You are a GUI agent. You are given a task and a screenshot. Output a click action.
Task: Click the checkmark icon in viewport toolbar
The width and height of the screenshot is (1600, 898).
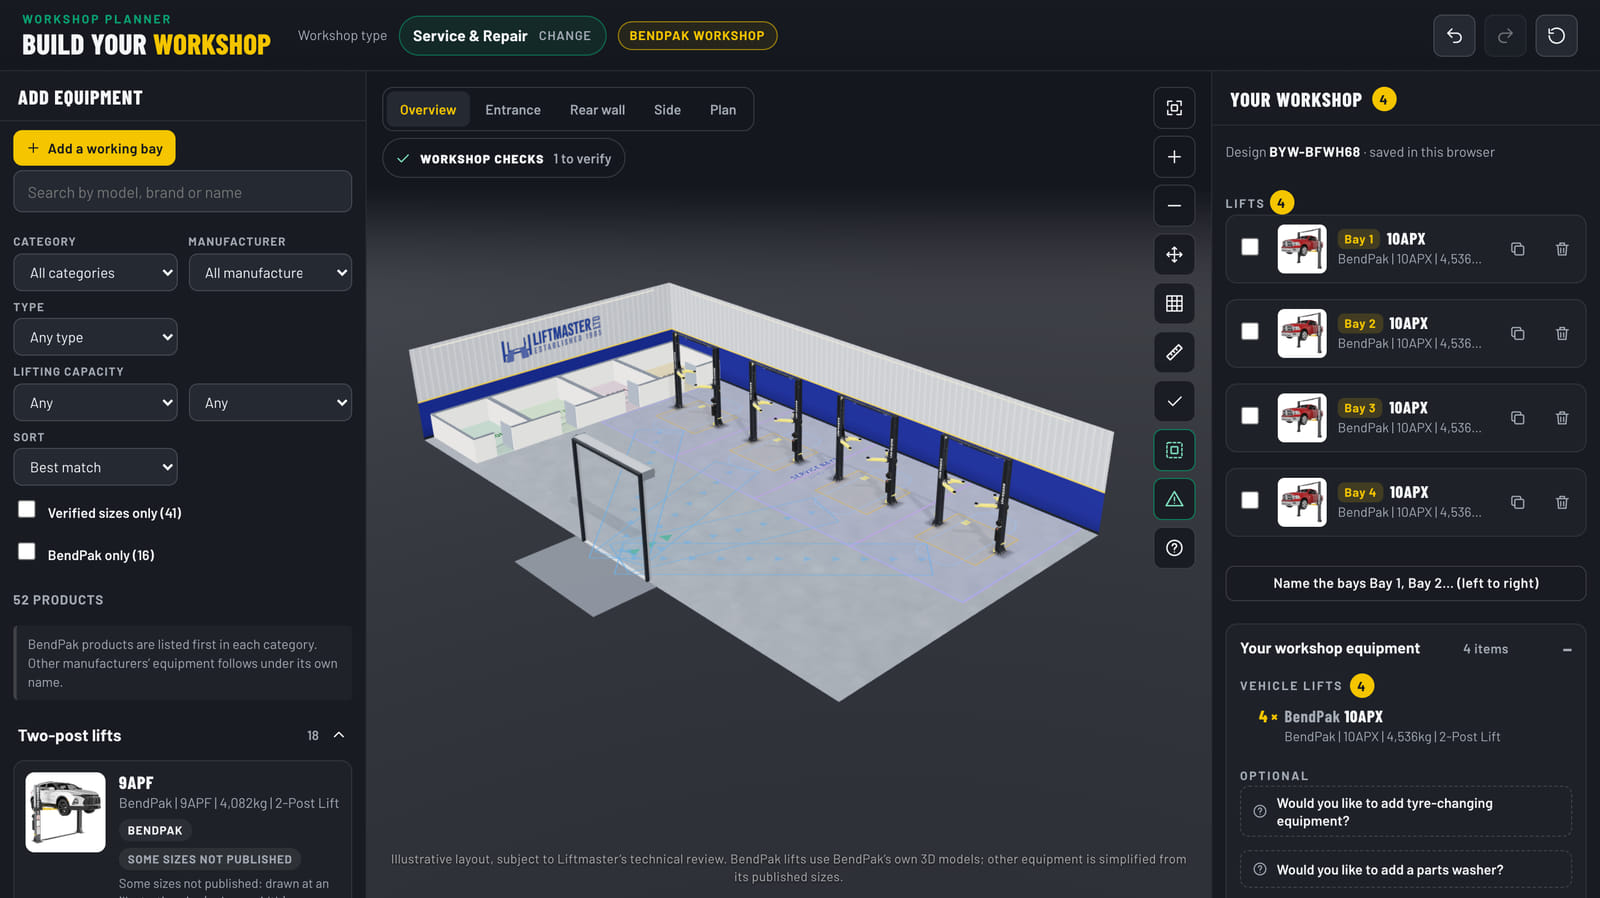1174,401
